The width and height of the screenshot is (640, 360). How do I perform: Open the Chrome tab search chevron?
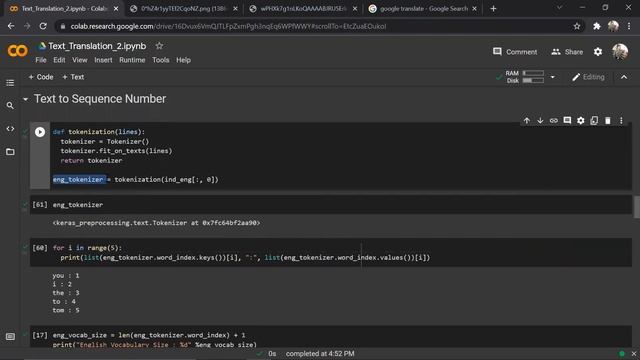(x=560, y=7)
